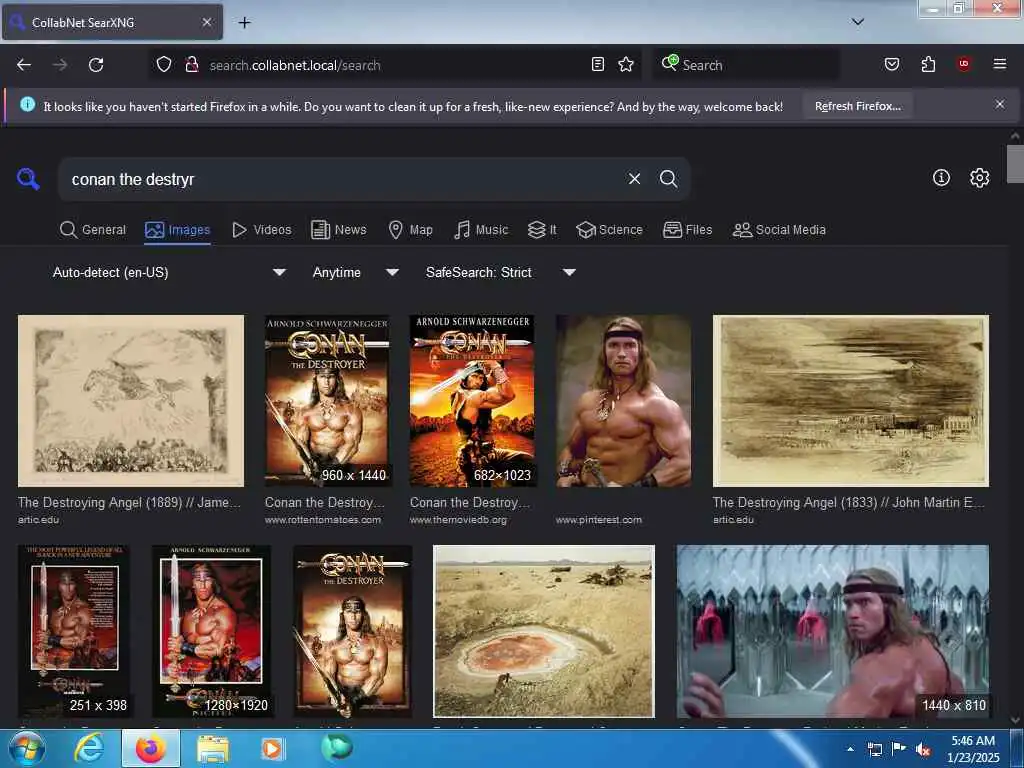Screen dimensions: 1024x768
Task: Click the muted volume tray icon
Action: (x=923, y=750)
